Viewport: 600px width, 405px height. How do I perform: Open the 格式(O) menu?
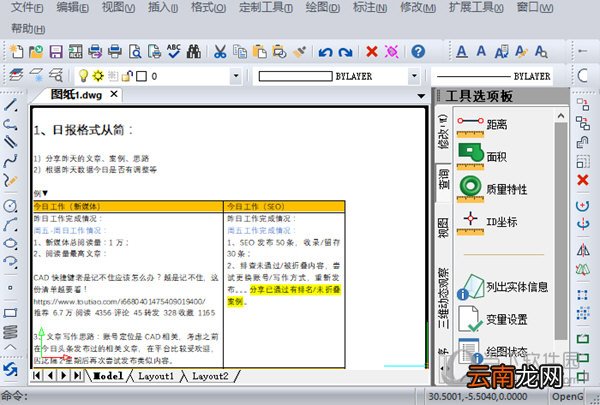[x=209, y=7]
